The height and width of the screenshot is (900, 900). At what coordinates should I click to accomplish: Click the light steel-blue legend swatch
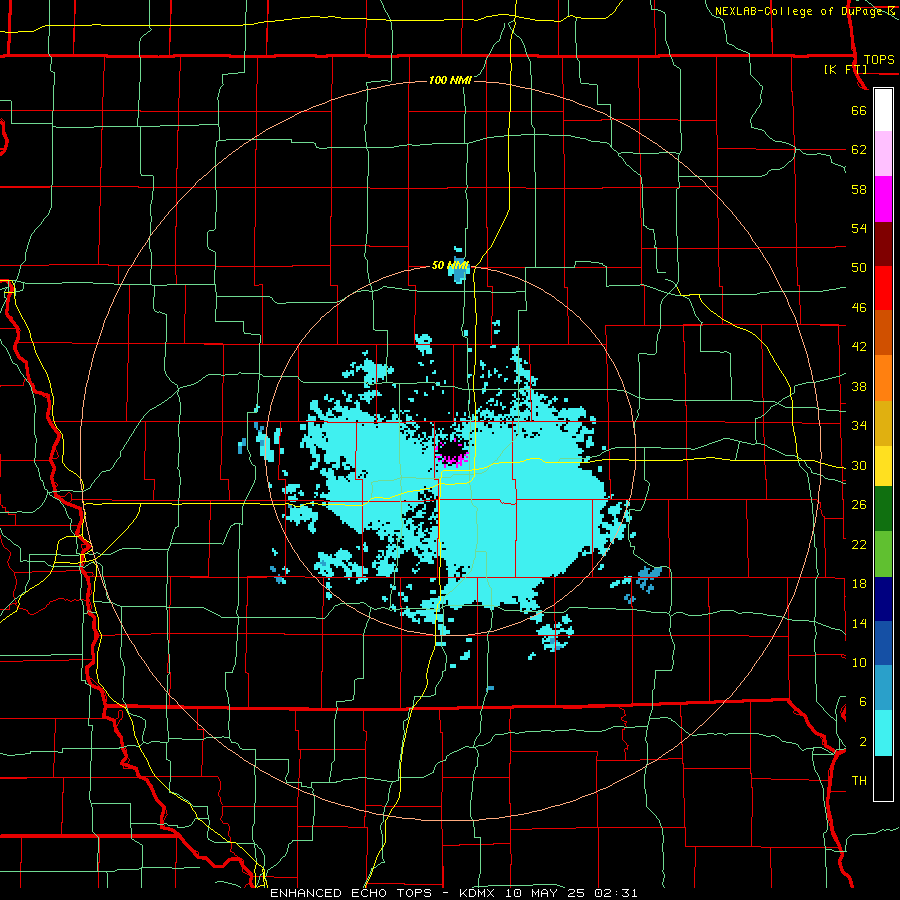point(883,688)
